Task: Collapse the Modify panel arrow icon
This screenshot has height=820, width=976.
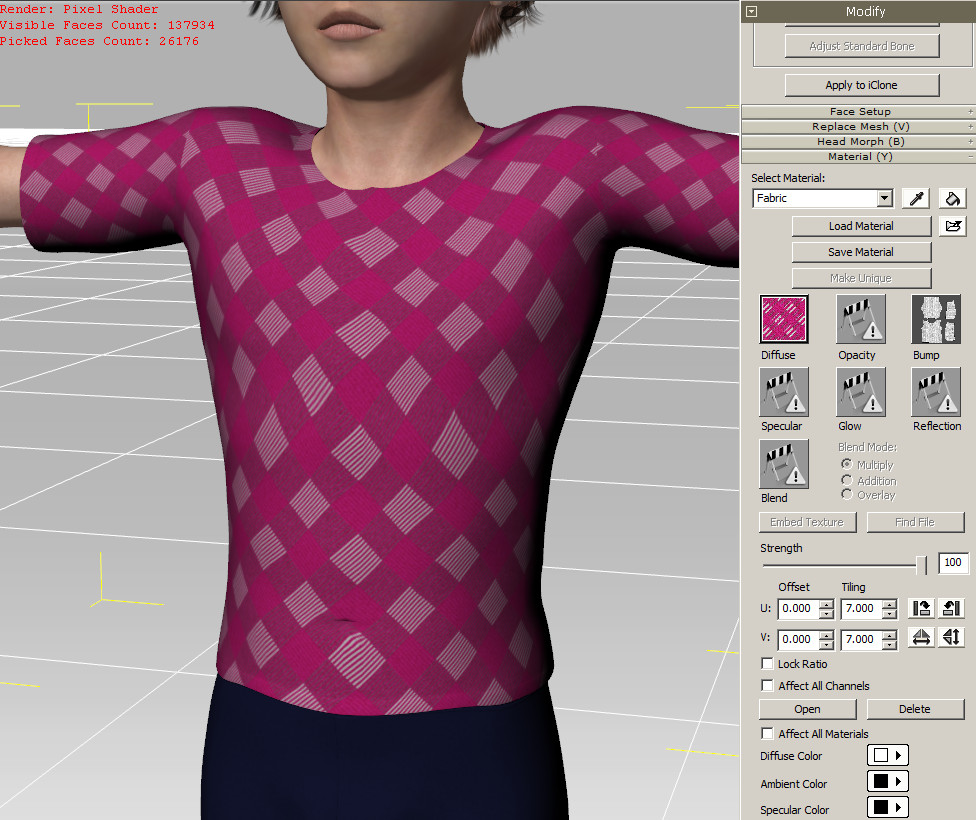Action: tap(751, 11)
